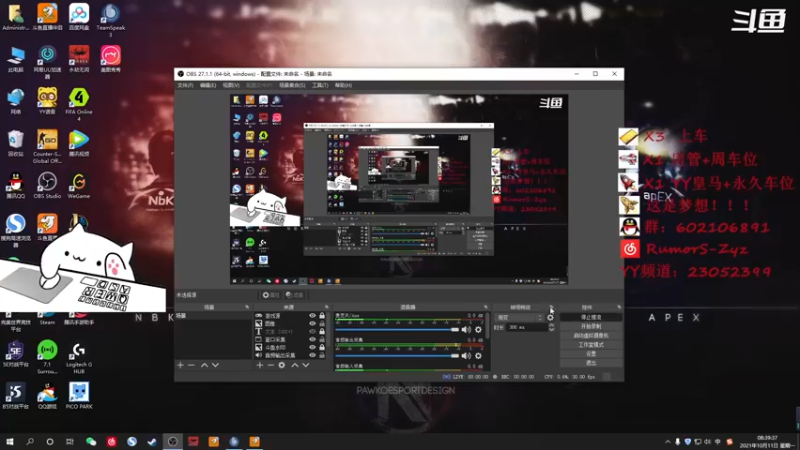Select the 窗口采集 source row
Screen dimensions: 800x450
291,339
